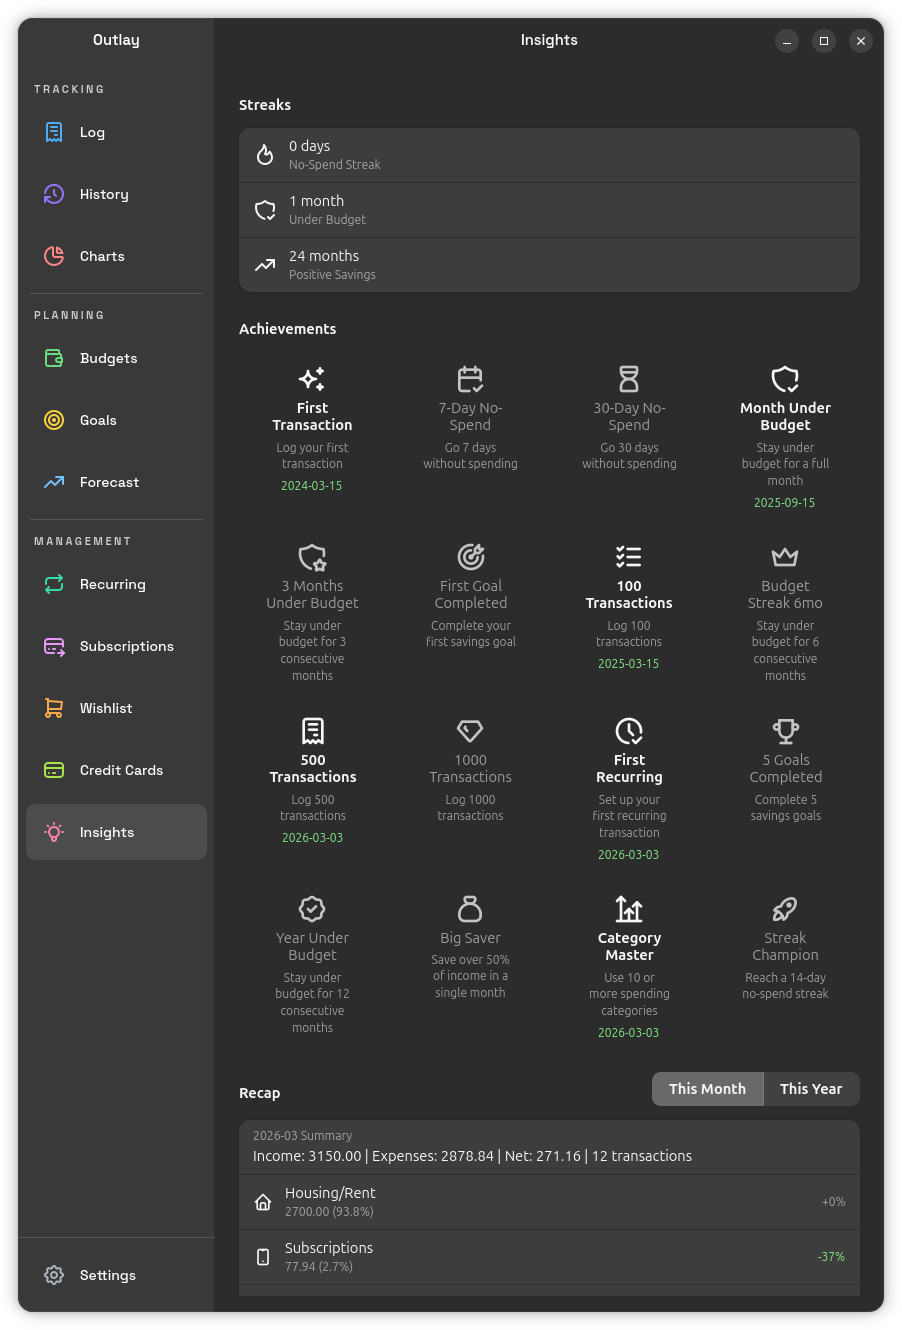Click the Charts pie icon
902x1330 pixels.
[54, 256]
